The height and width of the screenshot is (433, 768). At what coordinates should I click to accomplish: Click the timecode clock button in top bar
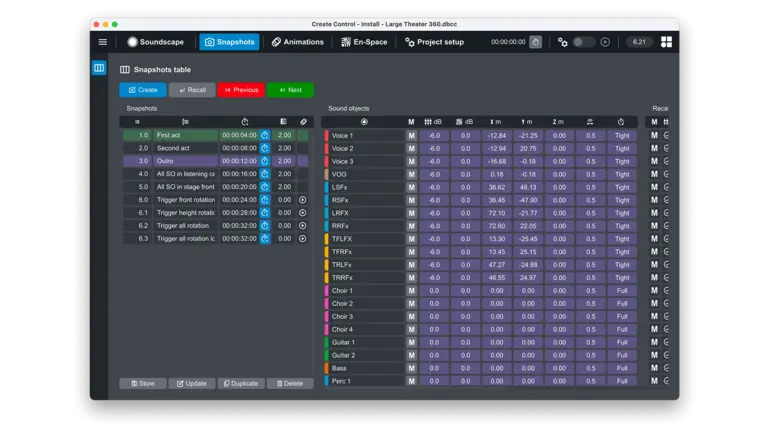coord(535,42)
